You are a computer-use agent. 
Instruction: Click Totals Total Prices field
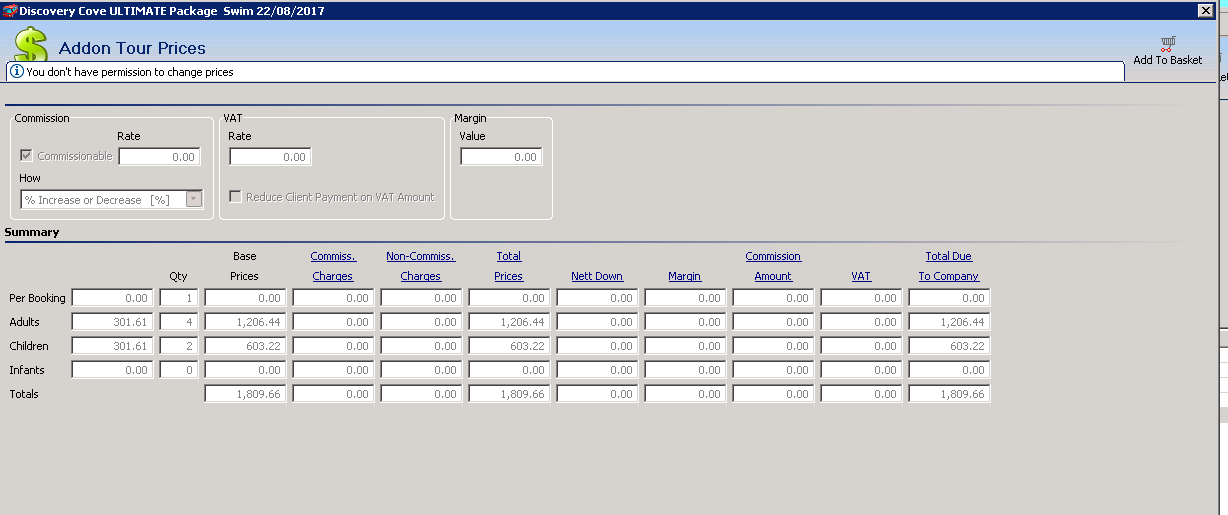point(509,394)
